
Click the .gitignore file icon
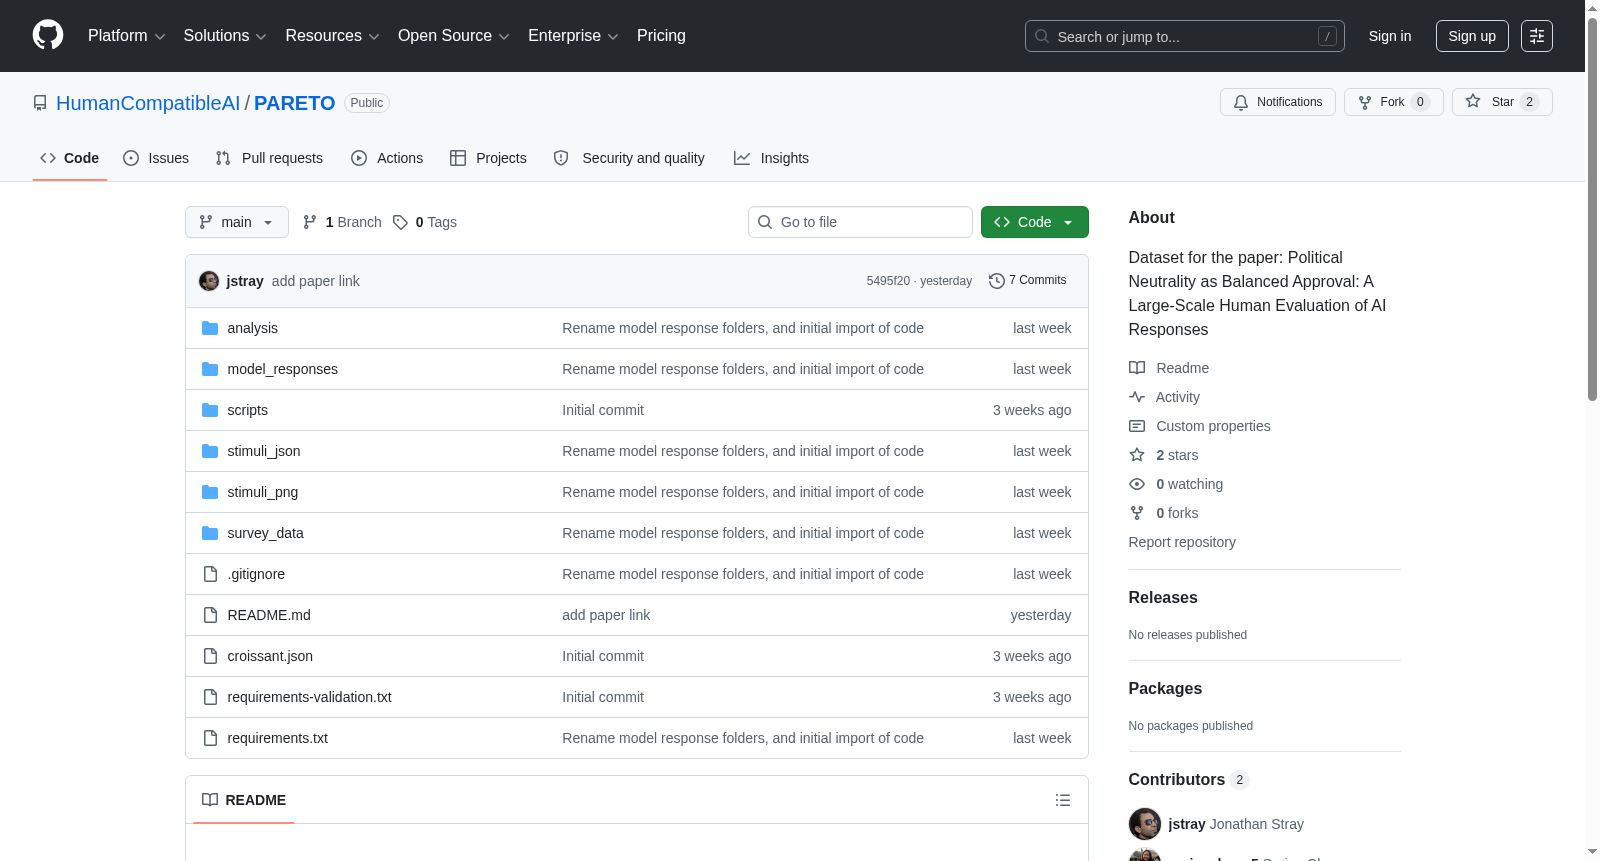[x=210, y=574]
